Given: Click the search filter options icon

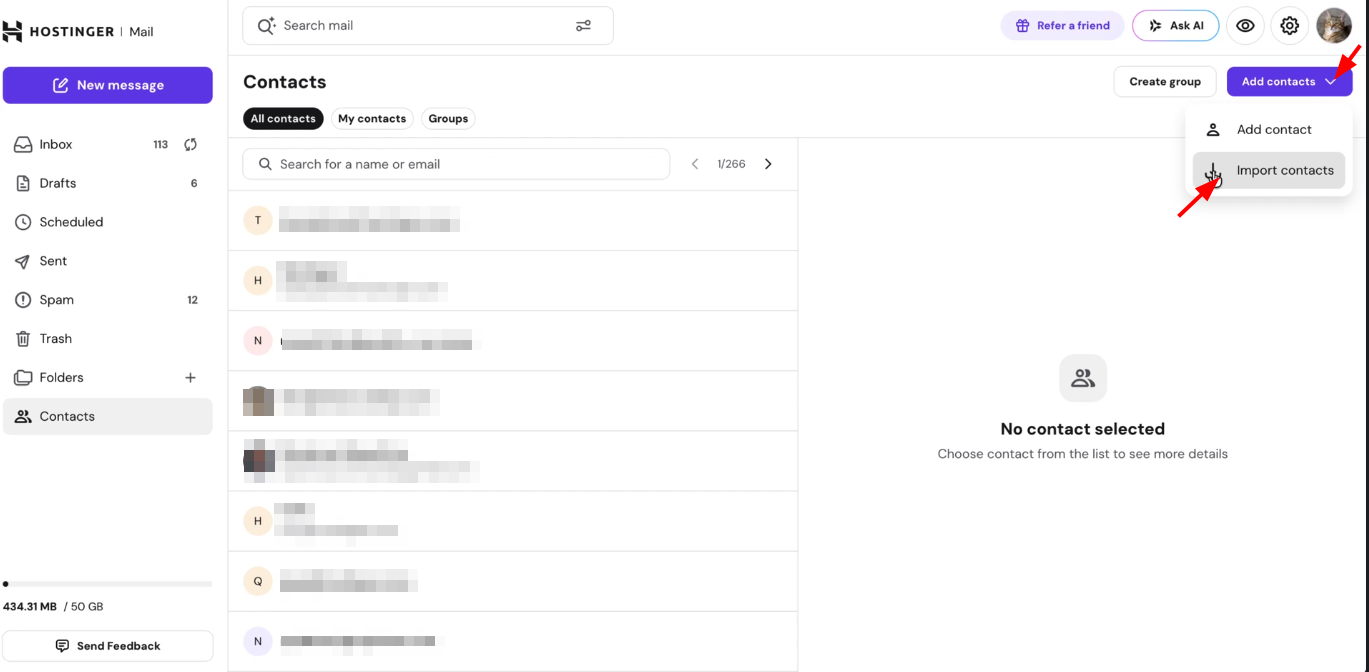Looking at the screenshot, I should pos(583,26).
